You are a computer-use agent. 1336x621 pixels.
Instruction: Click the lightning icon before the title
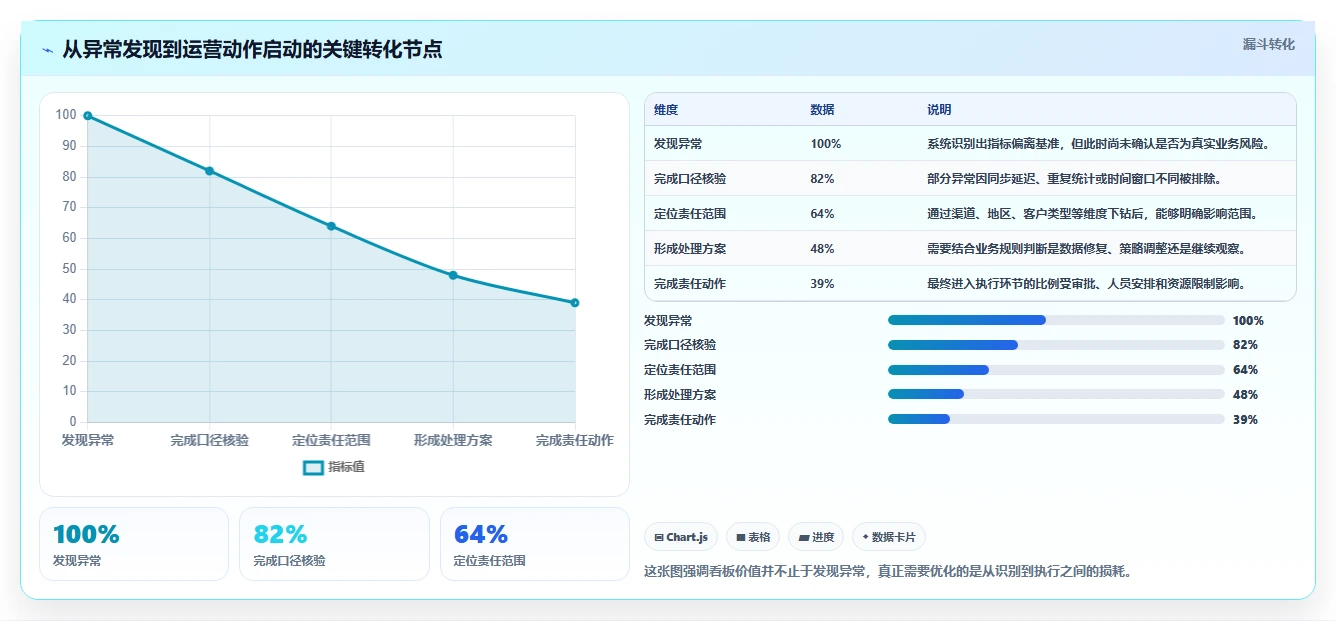pos(48,50)
